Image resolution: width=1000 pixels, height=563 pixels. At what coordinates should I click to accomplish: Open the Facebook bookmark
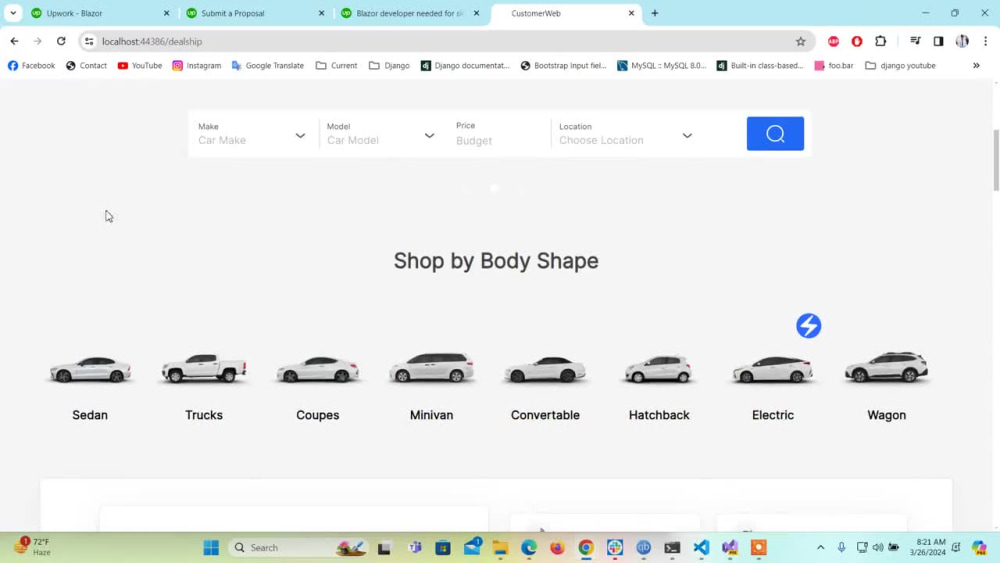(x=31, y=66)
